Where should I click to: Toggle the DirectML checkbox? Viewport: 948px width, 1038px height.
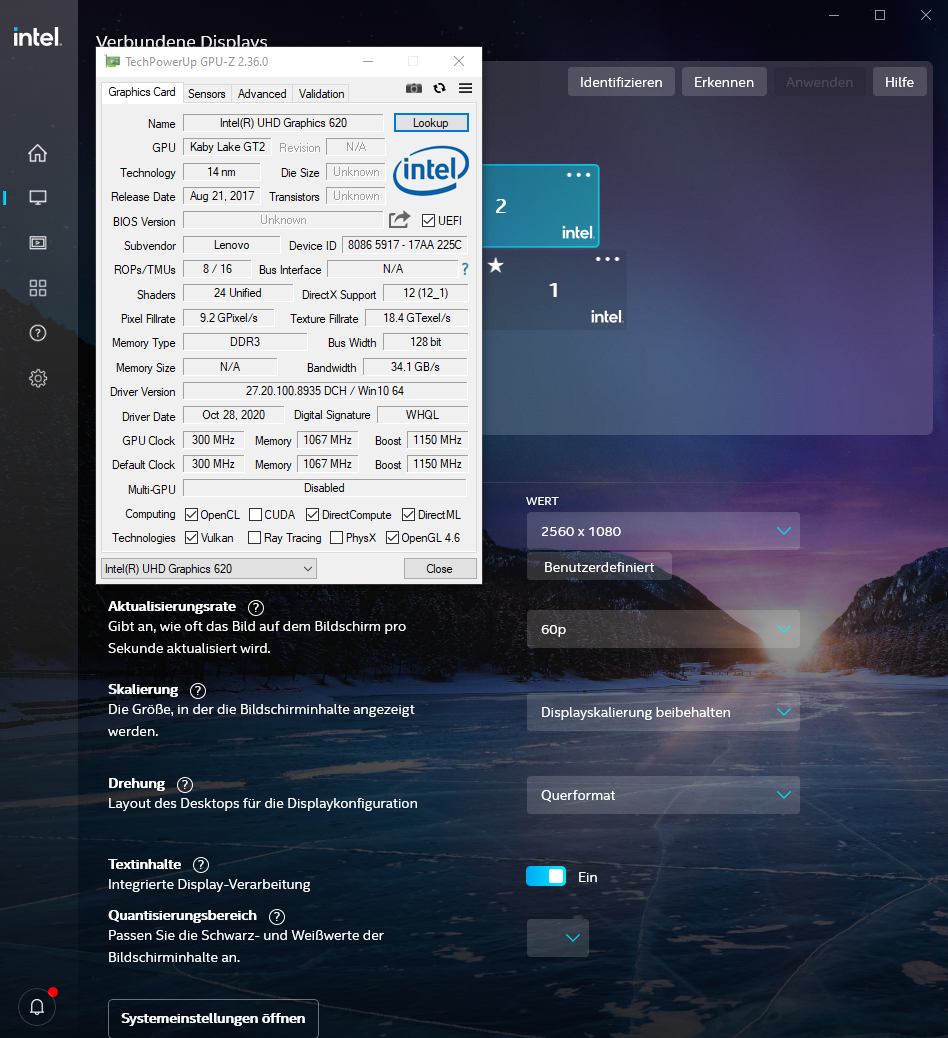click(408, 514)
